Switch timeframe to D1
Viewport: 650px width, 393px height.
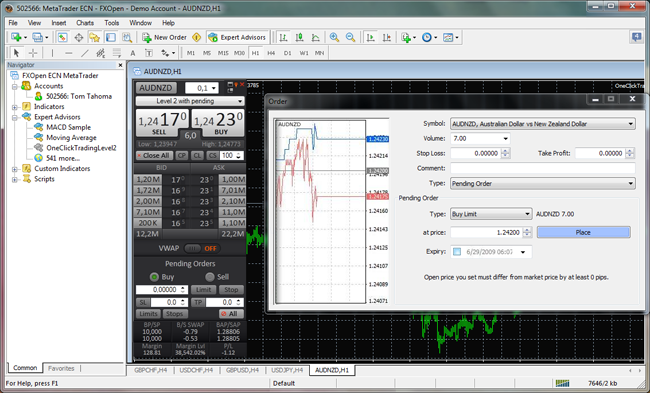click(287, 53)
